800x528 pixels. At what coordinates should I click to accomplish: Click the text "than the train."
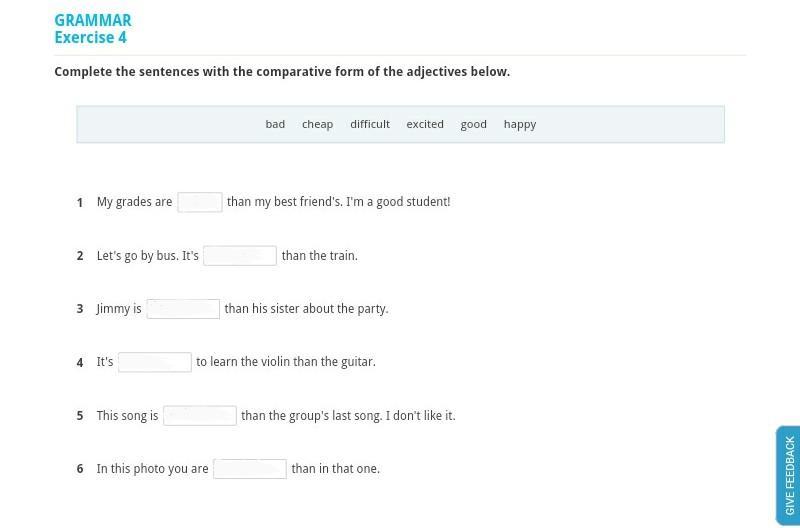(319, 256)
